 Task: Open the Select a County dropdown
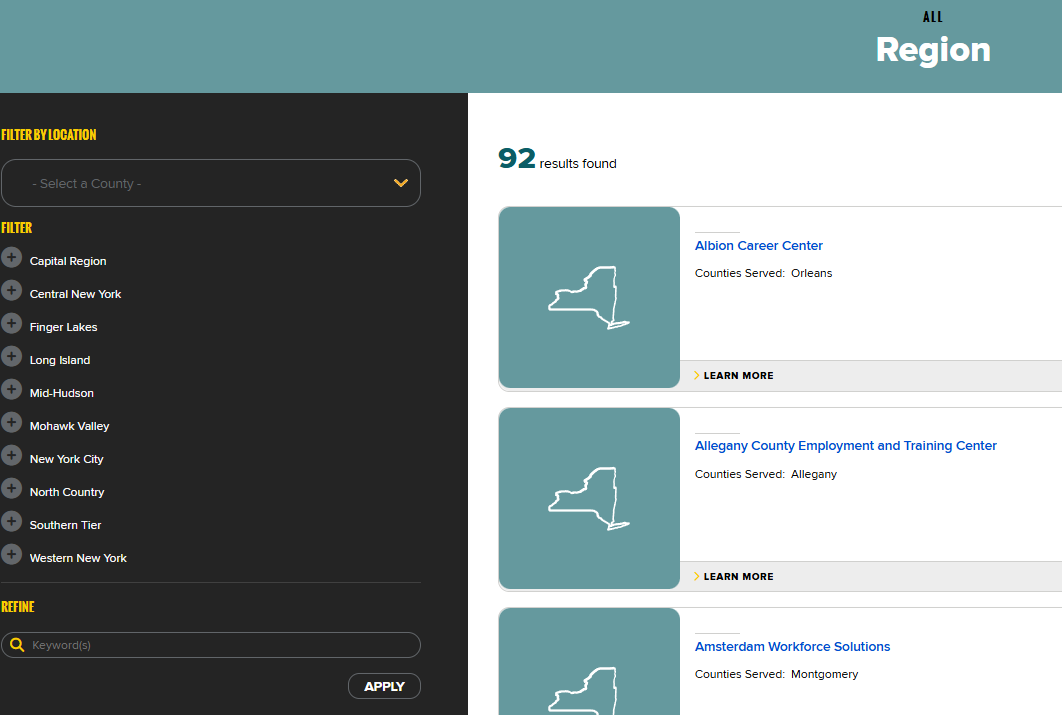pyautogui.click(x=211, y=183)
